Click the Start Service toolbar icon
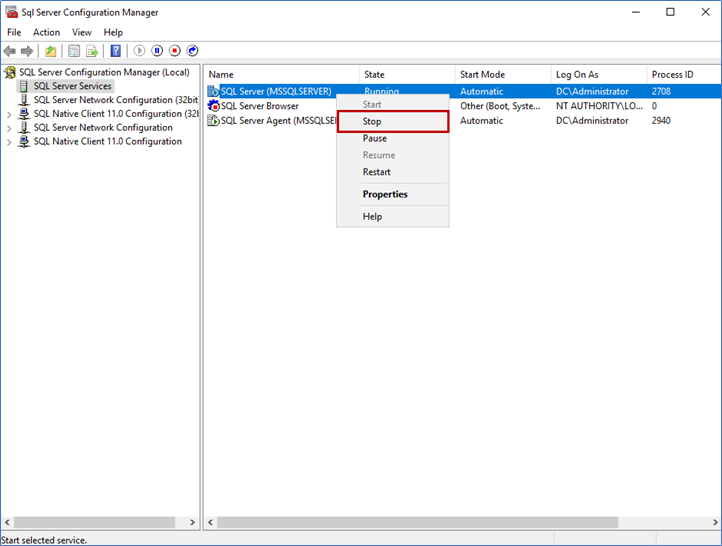Image resolution: width=722 pixels, height=546 pixels. click(x=139, y=51)
